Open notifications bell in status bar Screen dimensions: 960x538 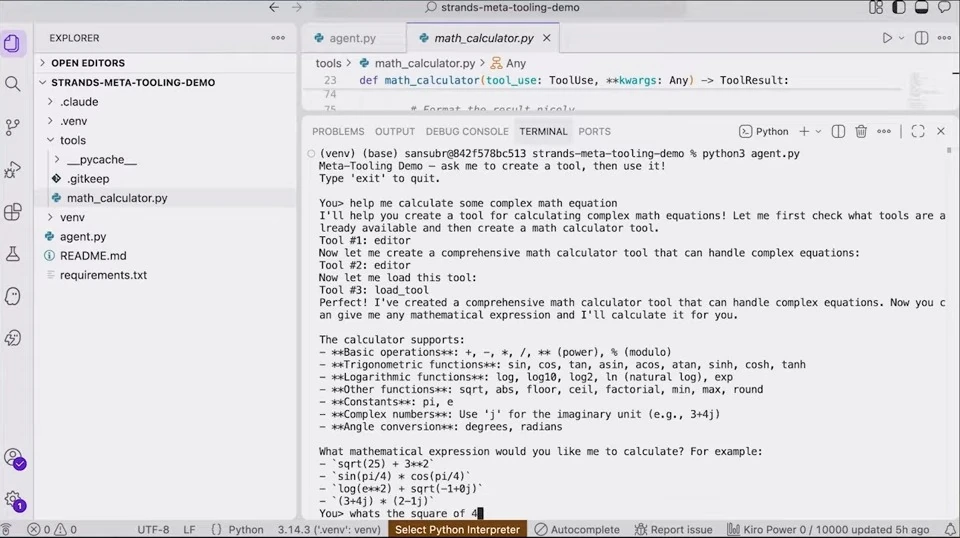click(950, 529)
